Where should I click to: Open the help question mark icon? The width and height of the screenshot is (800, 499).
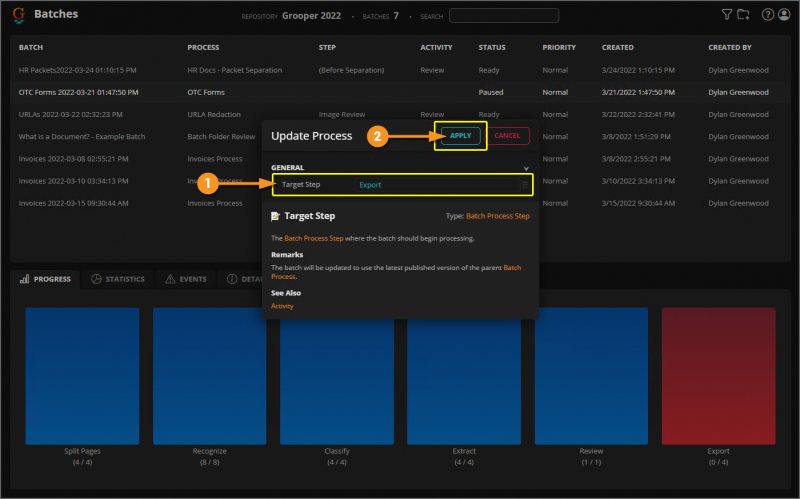(768, 15)
